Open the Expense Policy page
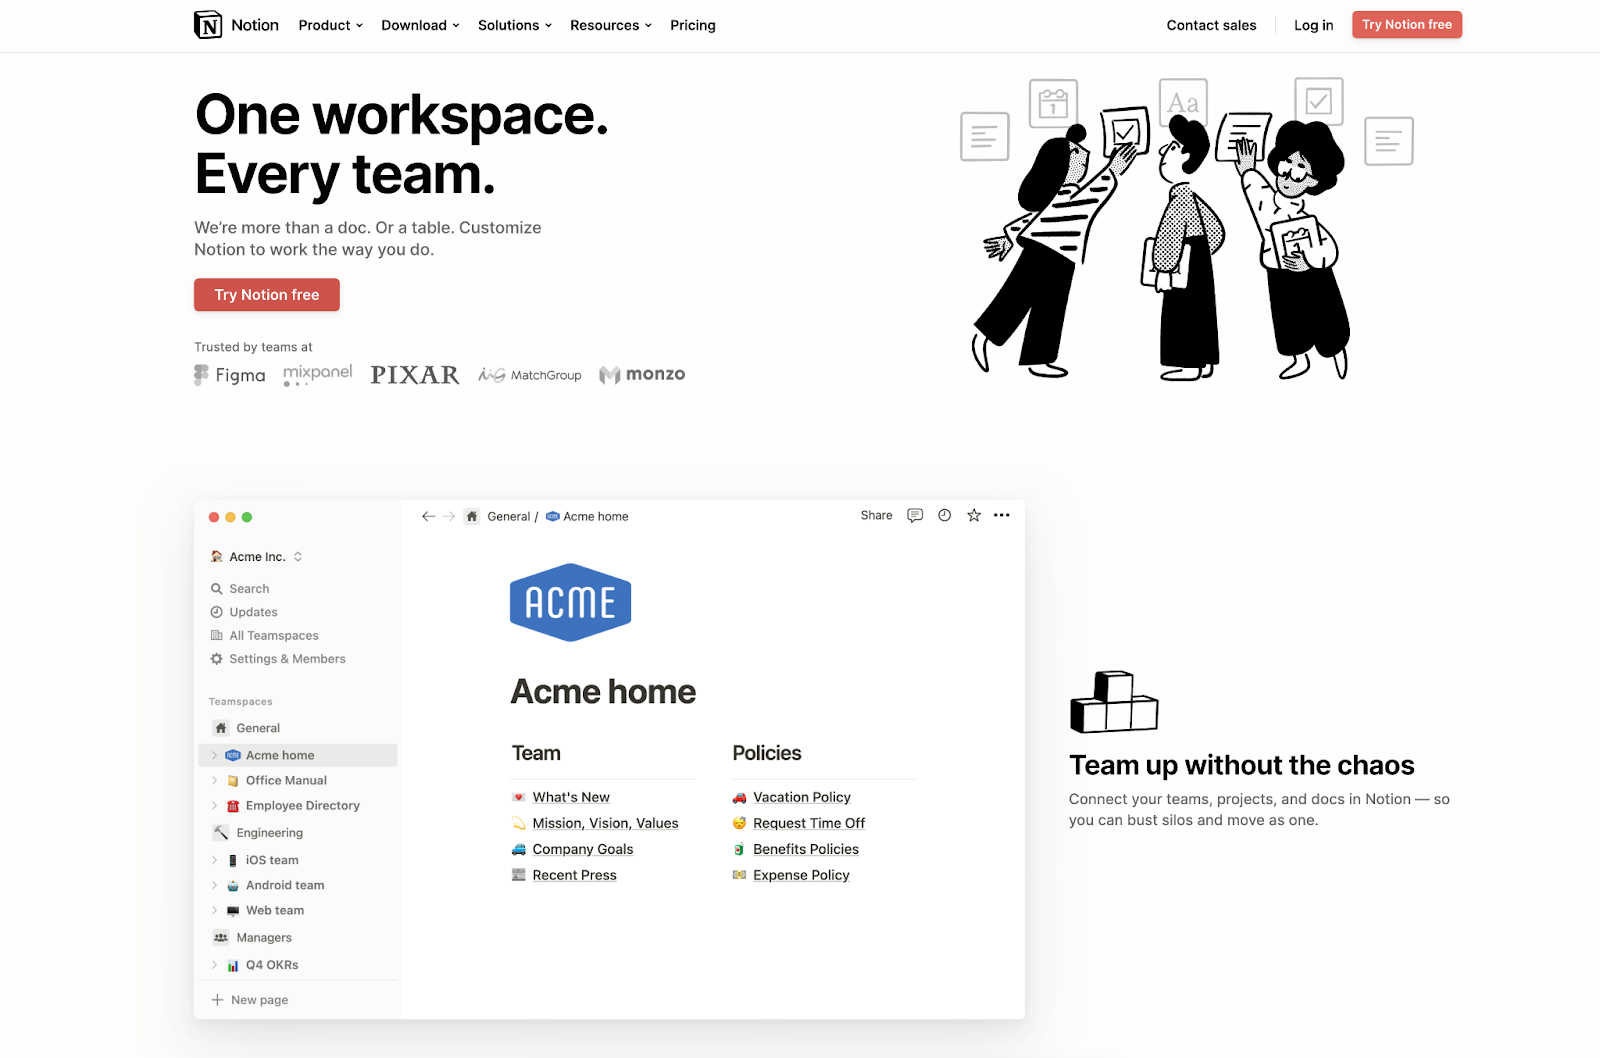Viewport: 1600px width, 1058px height. [801, 875]
